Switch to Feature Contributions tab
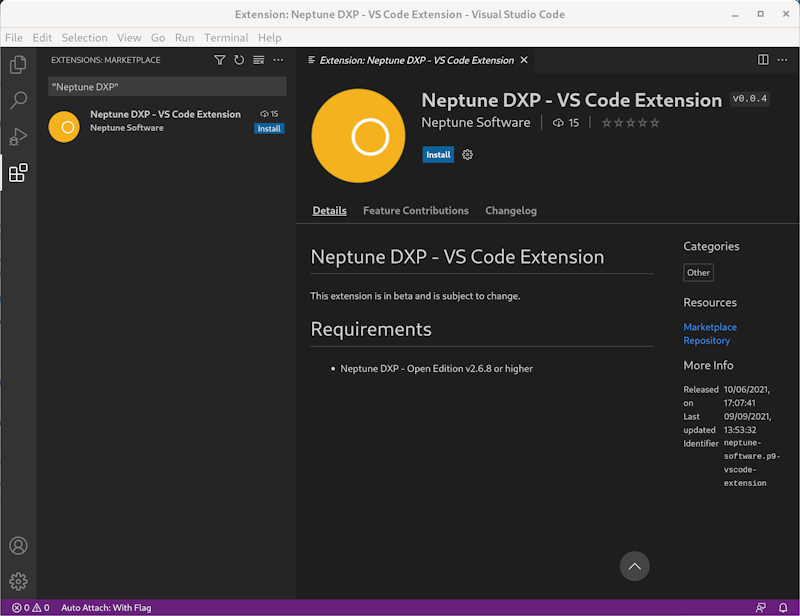This screenshot has width=800, height=616. [x=415, y=211]
